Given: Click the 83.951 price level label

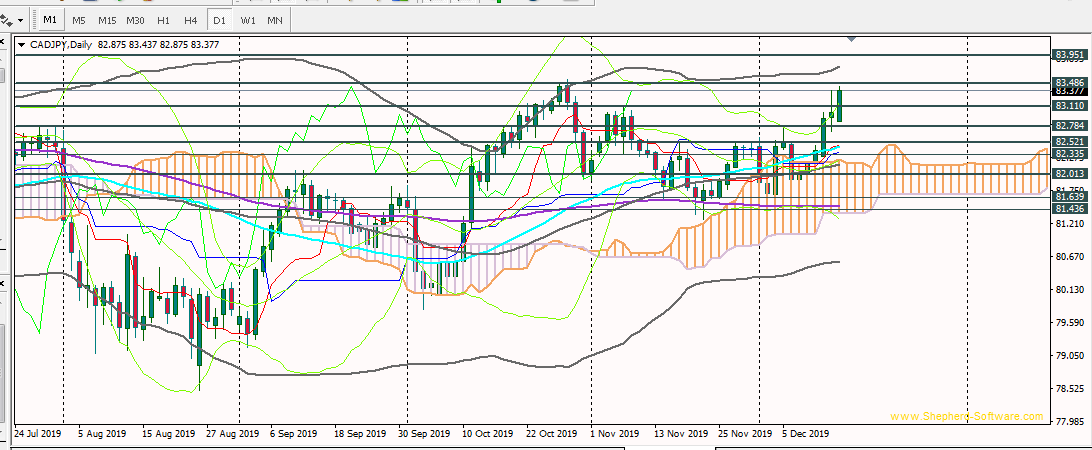Looking at the screenshot, I should [x=1069, y=55].
